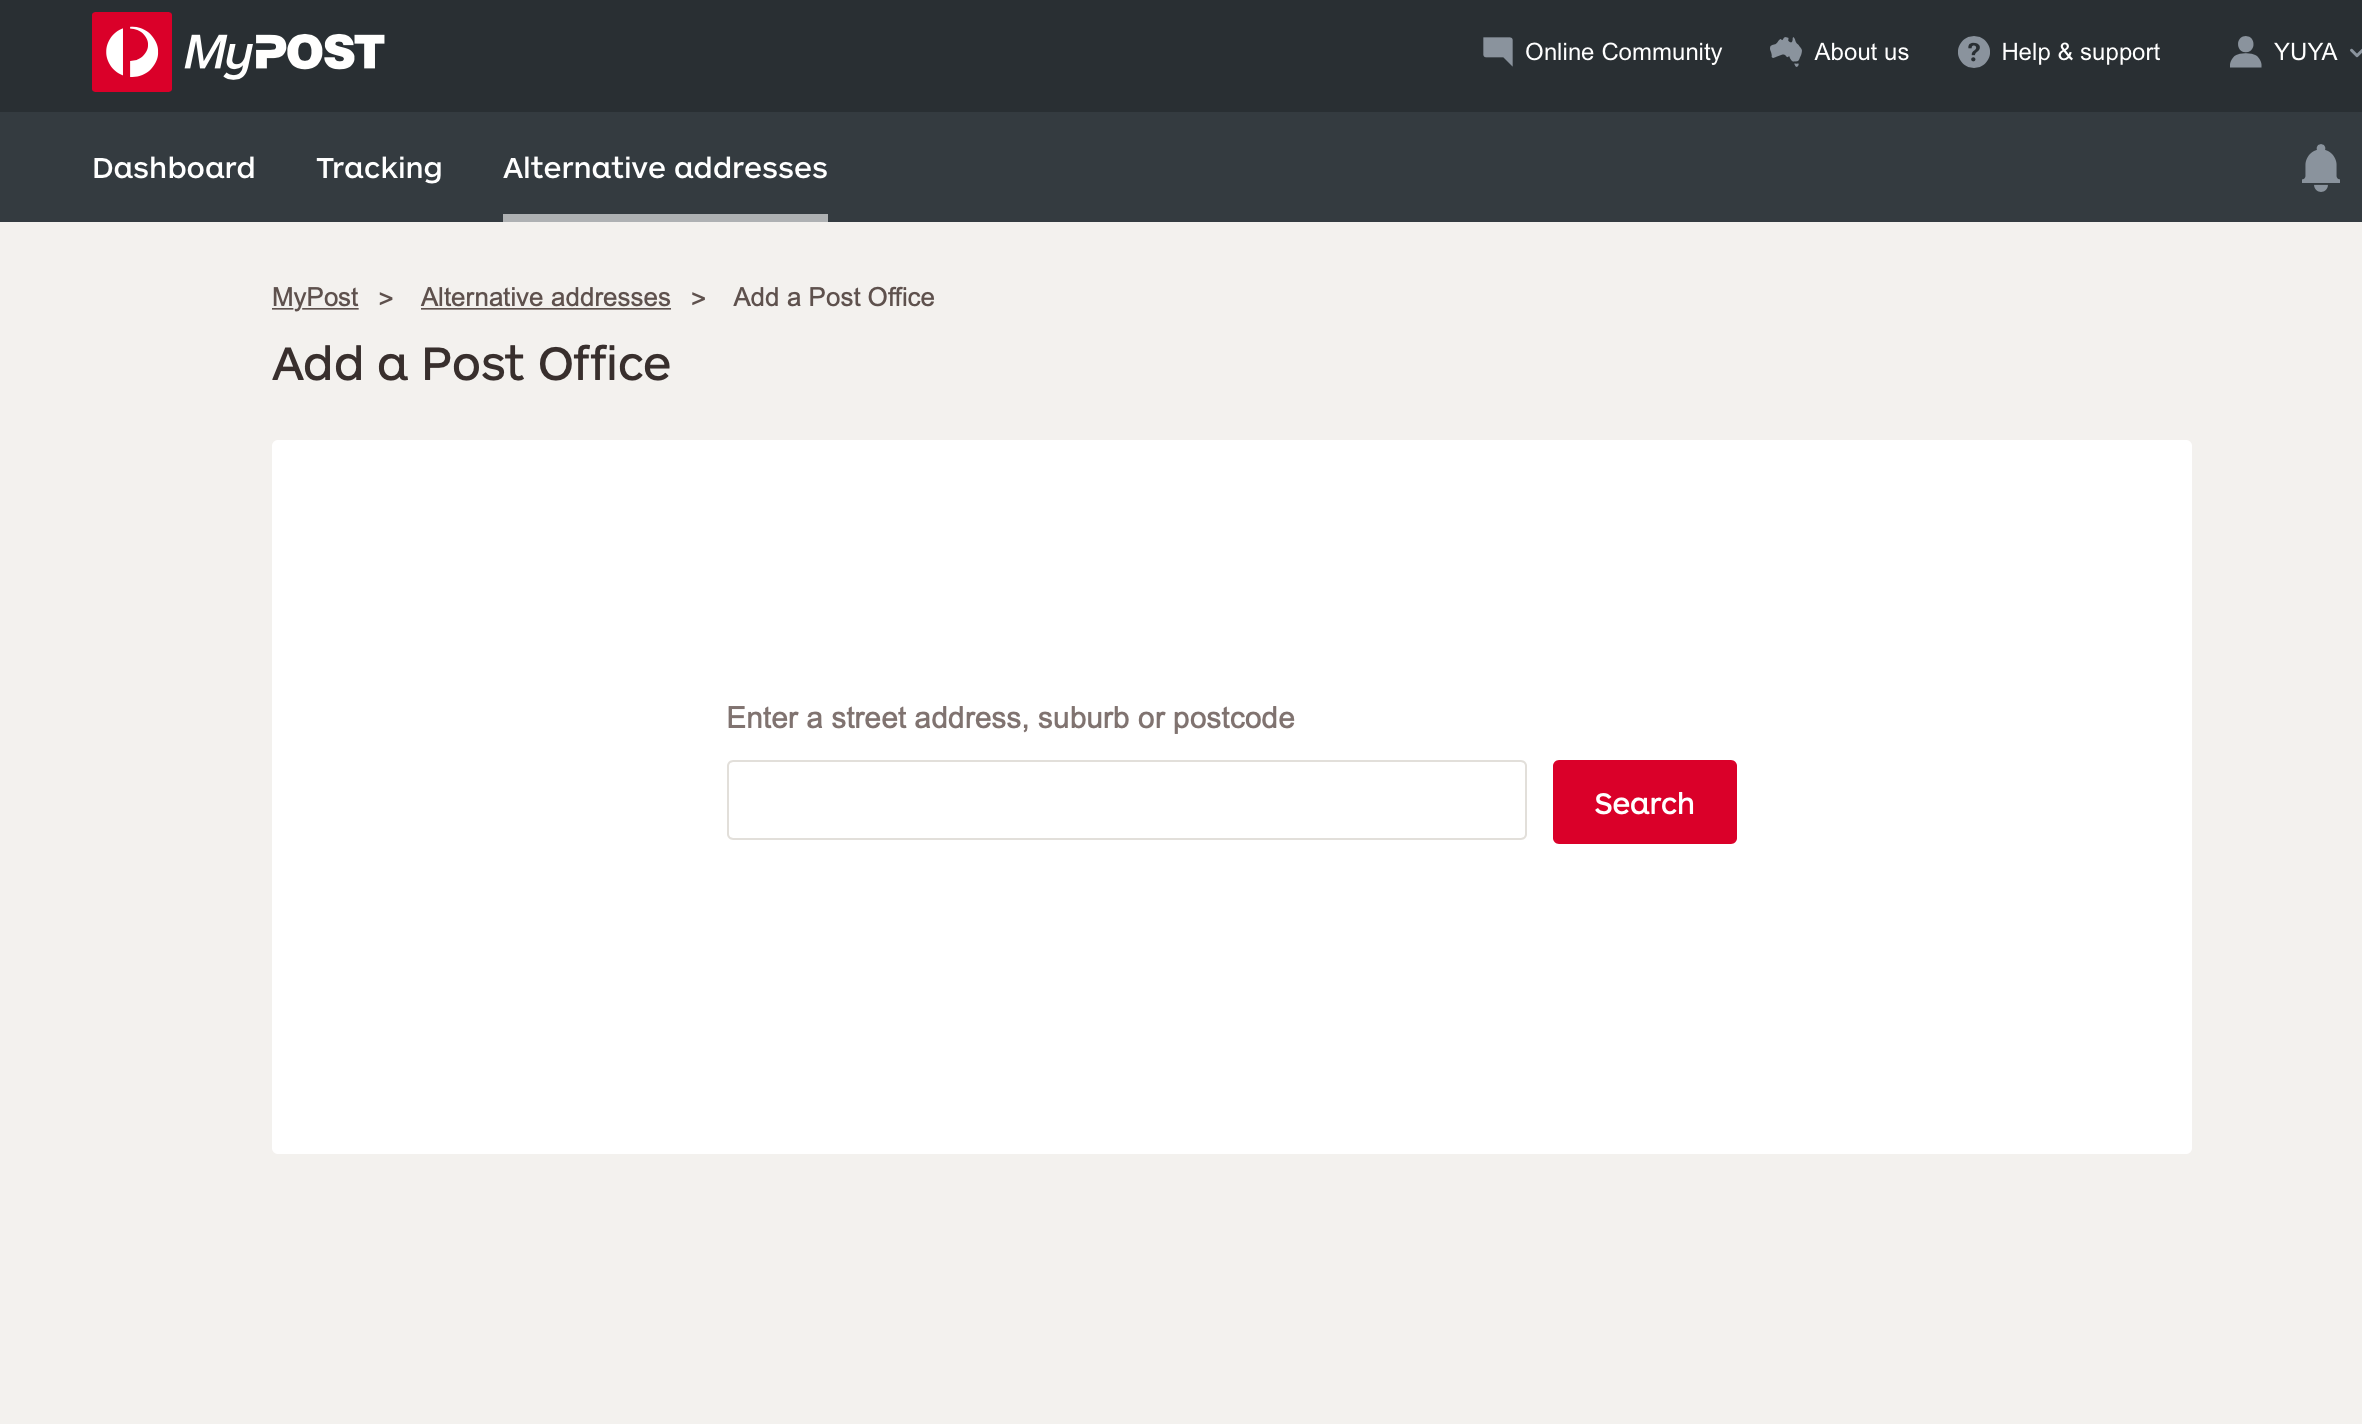Click the MyPost wordmark in header
Viewport: 2362px width, 1424px height.
[285, 53]
